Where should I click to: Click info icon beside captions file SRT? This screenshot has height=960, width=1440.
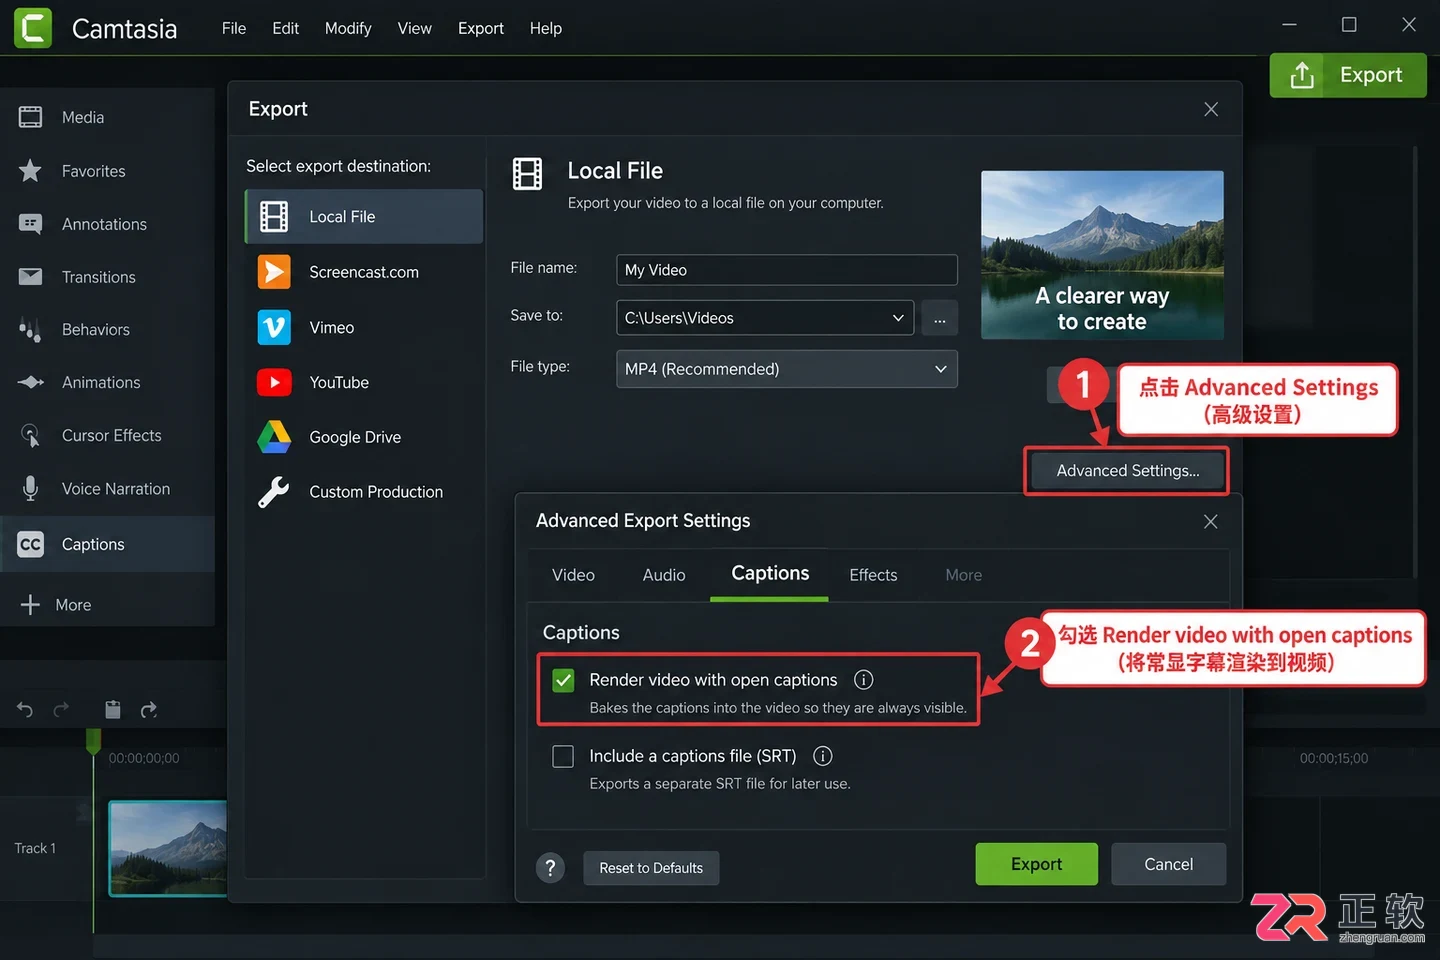click(822, 756)
